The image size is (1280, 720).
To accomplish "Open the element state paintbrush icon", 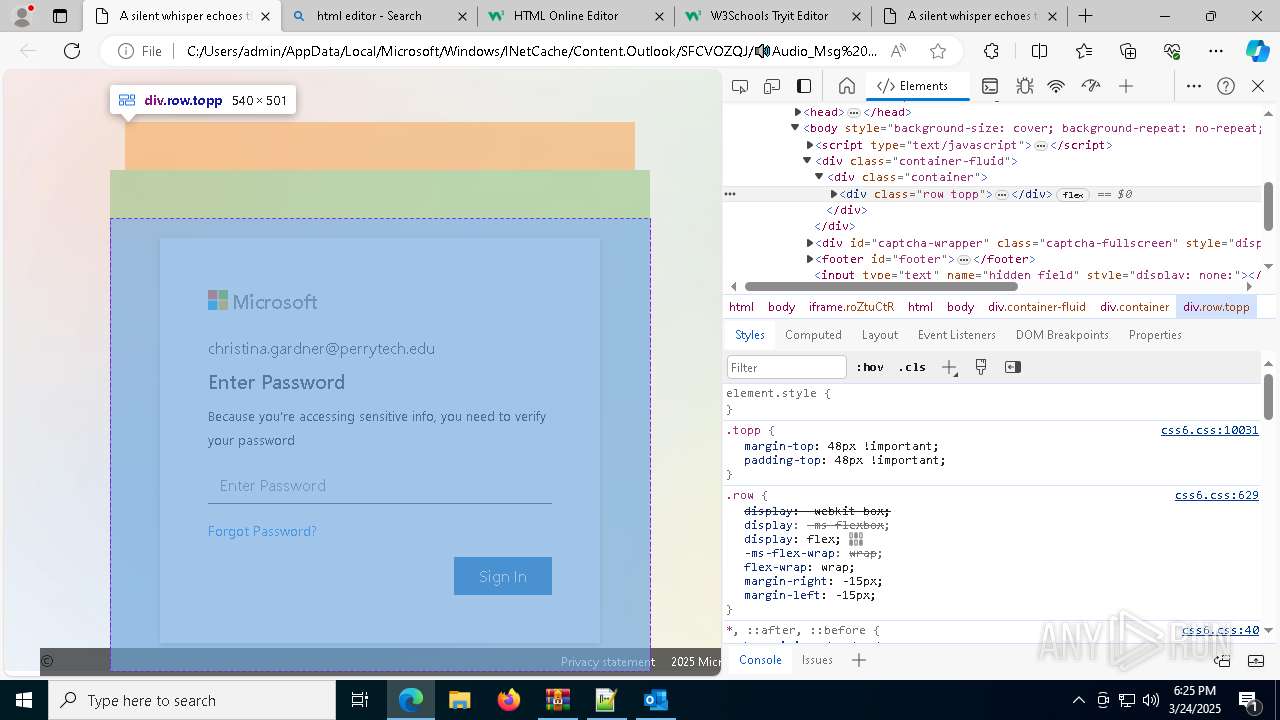I will click(981, 367).
